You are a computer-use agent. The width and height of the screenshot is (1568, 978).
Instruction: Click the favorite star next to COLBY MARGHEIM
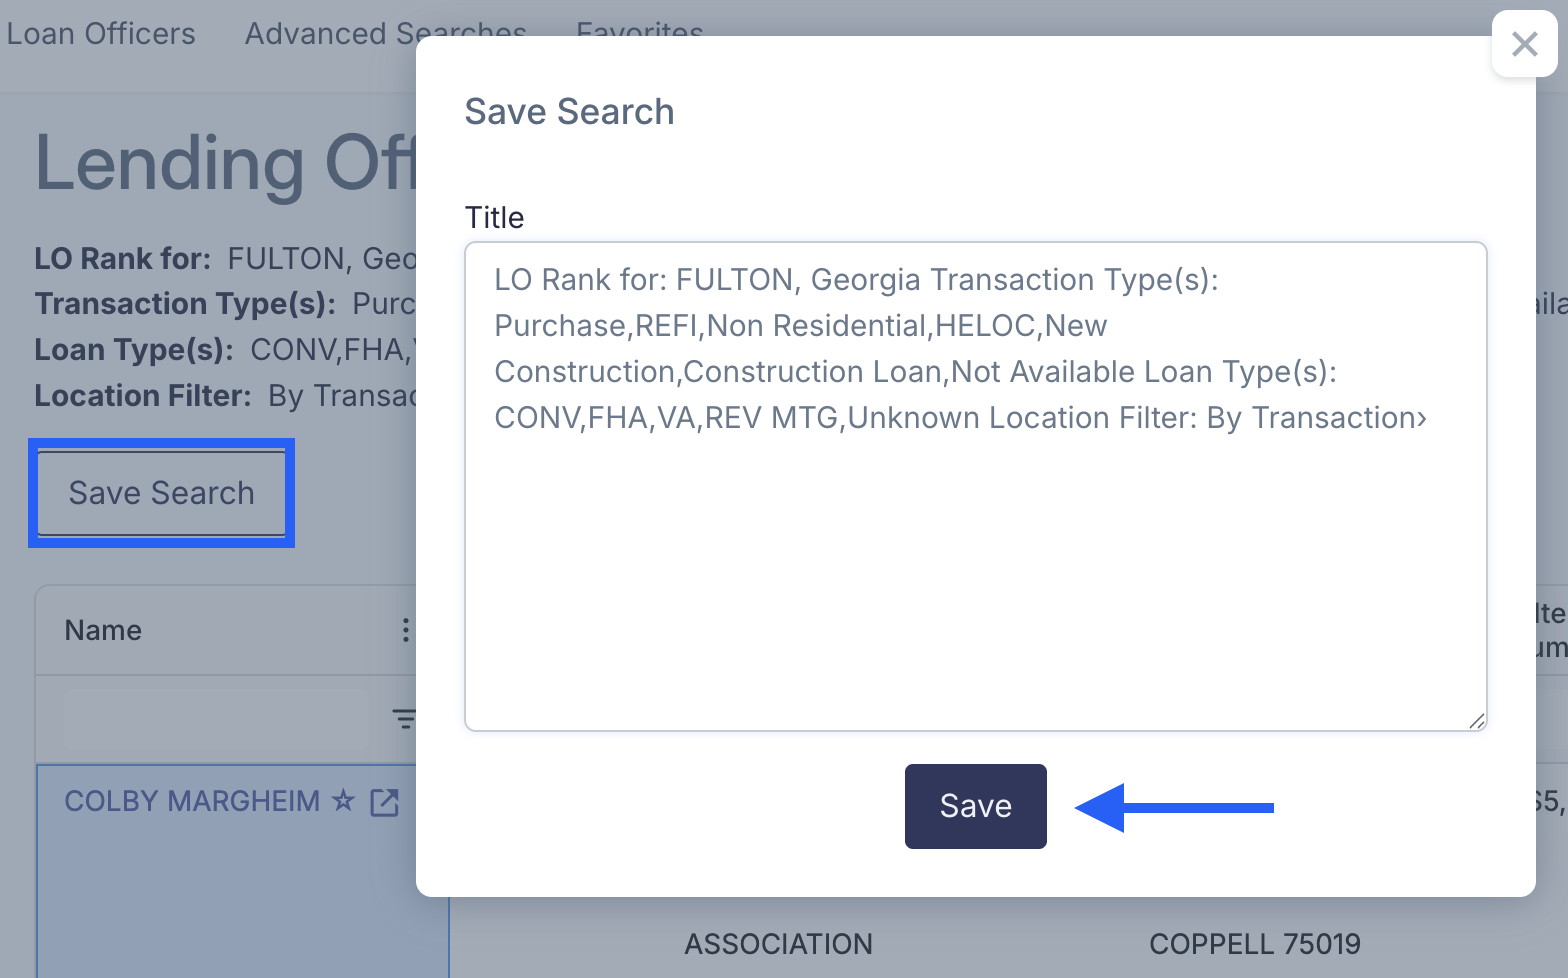pyautogui.click(x=343, y=800)
